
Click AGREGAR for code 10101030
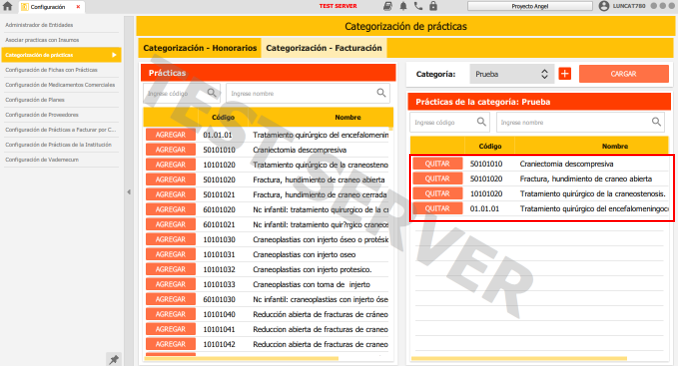(171, 239)
